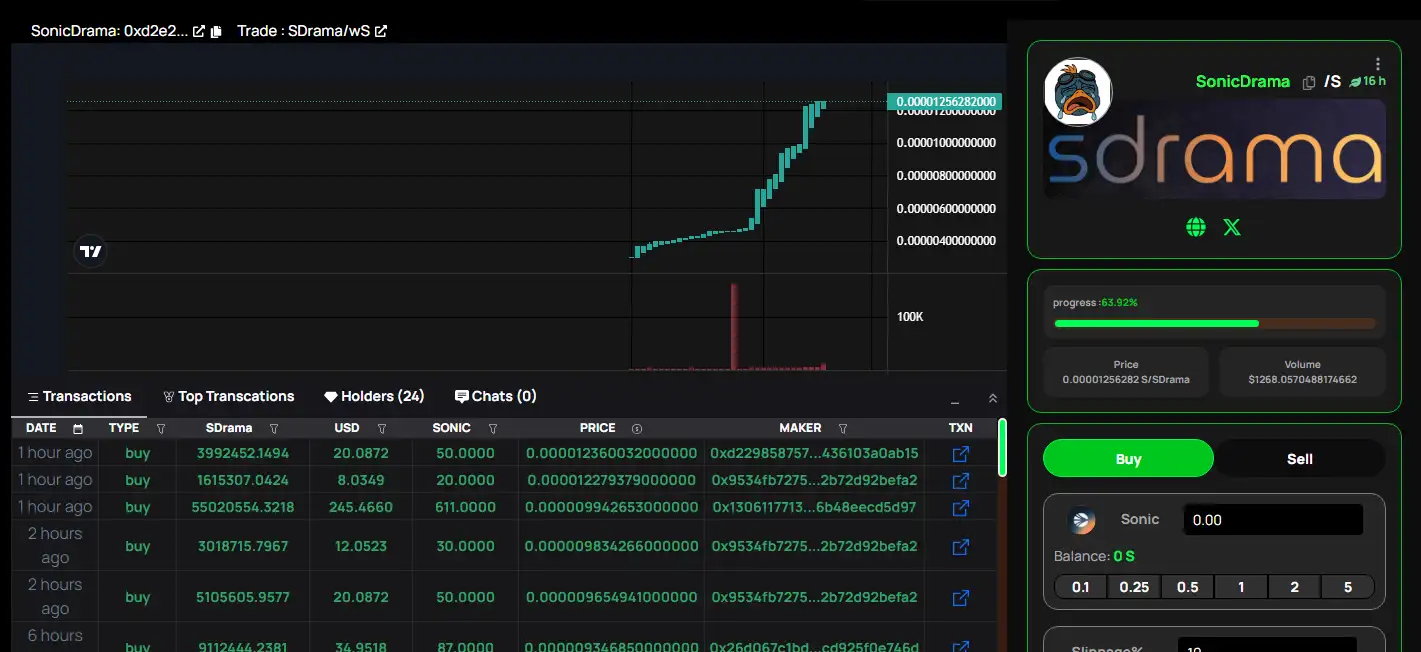Image resolution: width=1421 pixels, height=652 pixels.
Task: Switch to the Holders (24) tab
Action: [x=374, y=396]
